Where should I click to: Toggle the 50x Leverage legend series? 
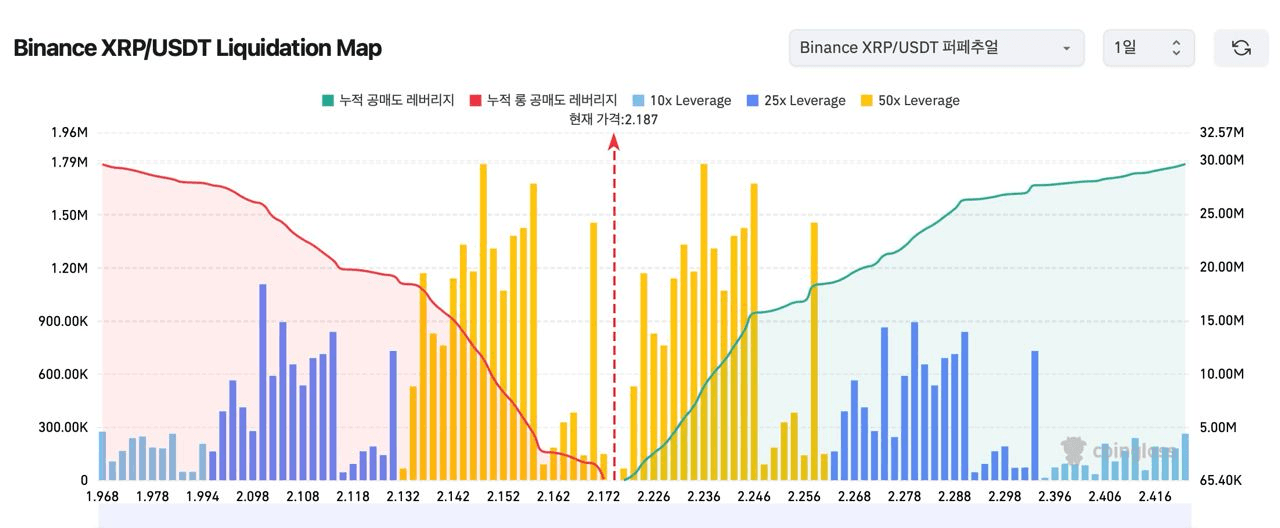click(x=909, y=100)
